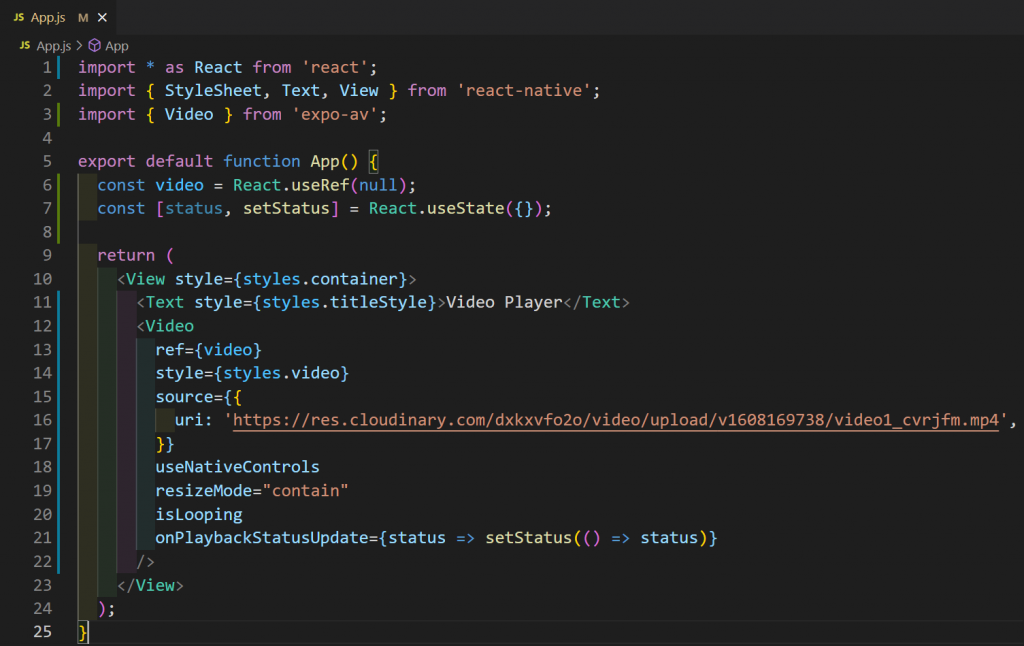Click App.js in the breadcrumb path

(53, 46)
